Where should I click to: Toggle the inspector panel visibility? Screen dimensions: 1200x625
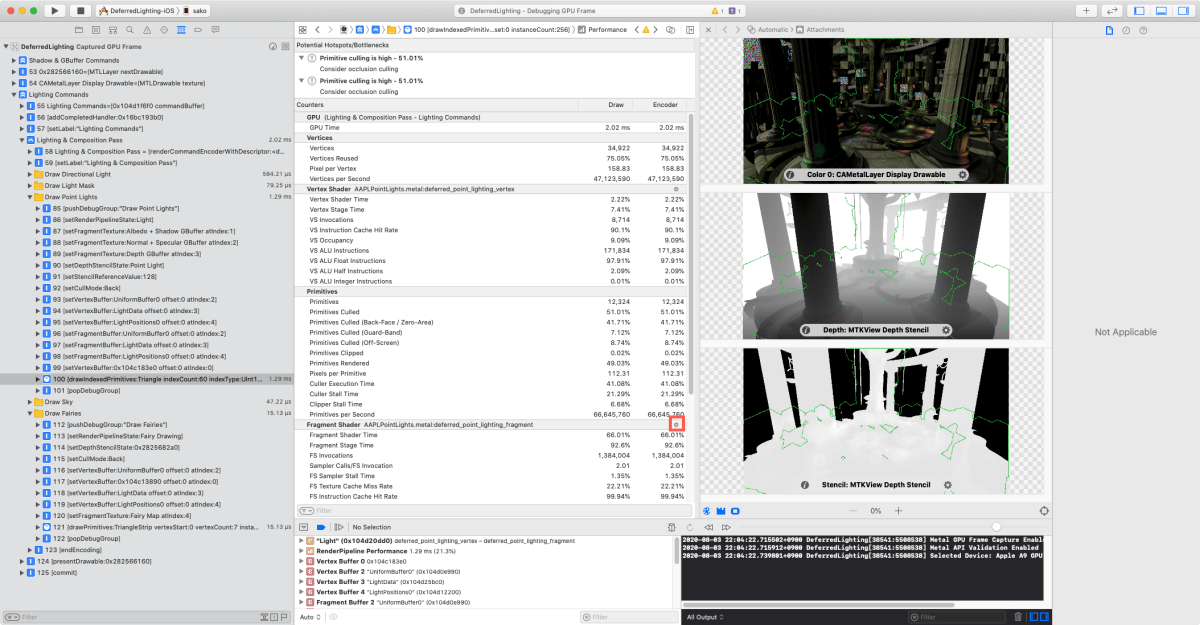tap(1182, 10)
